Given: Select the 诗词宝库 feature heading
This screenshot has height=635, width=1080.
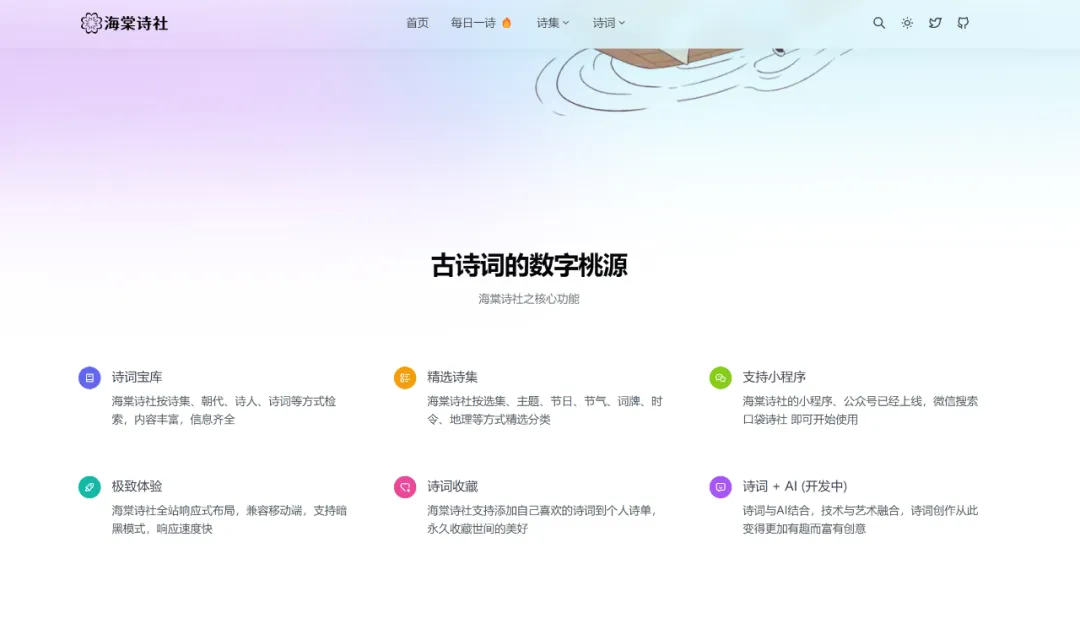Looking at the screenshot, I should pyautogui.click(x=137, y=377).
